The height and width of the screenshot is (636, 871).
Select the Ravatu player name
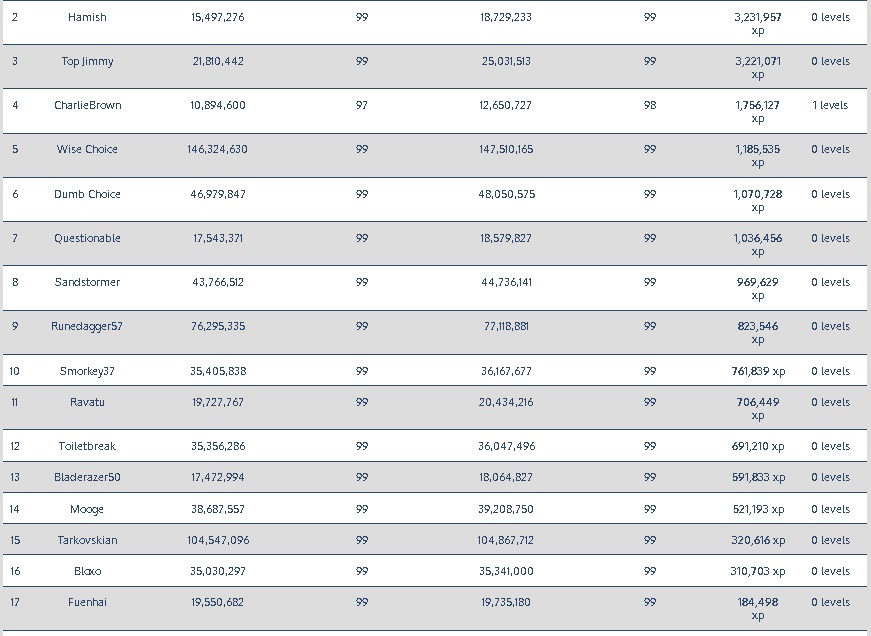point(87,402)
